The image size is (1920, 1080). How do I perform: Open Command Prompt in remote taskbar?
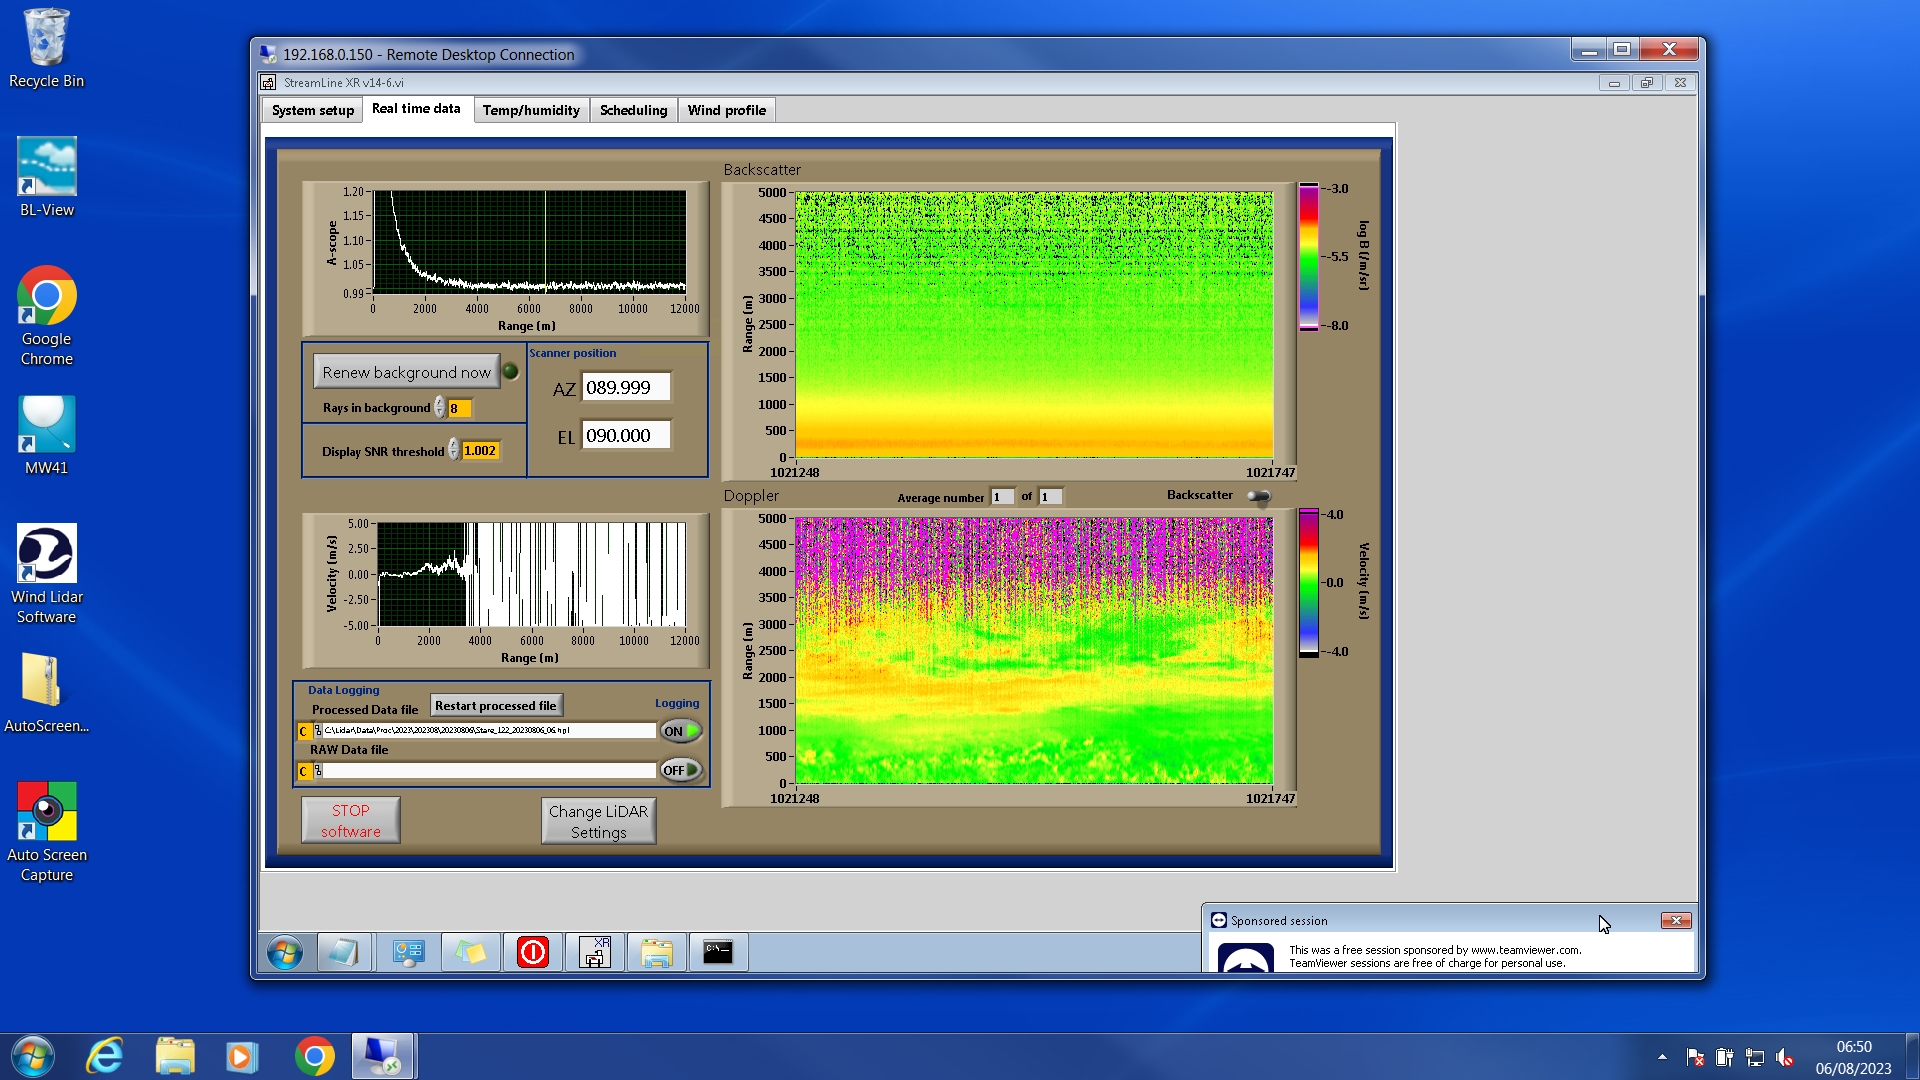718,952
